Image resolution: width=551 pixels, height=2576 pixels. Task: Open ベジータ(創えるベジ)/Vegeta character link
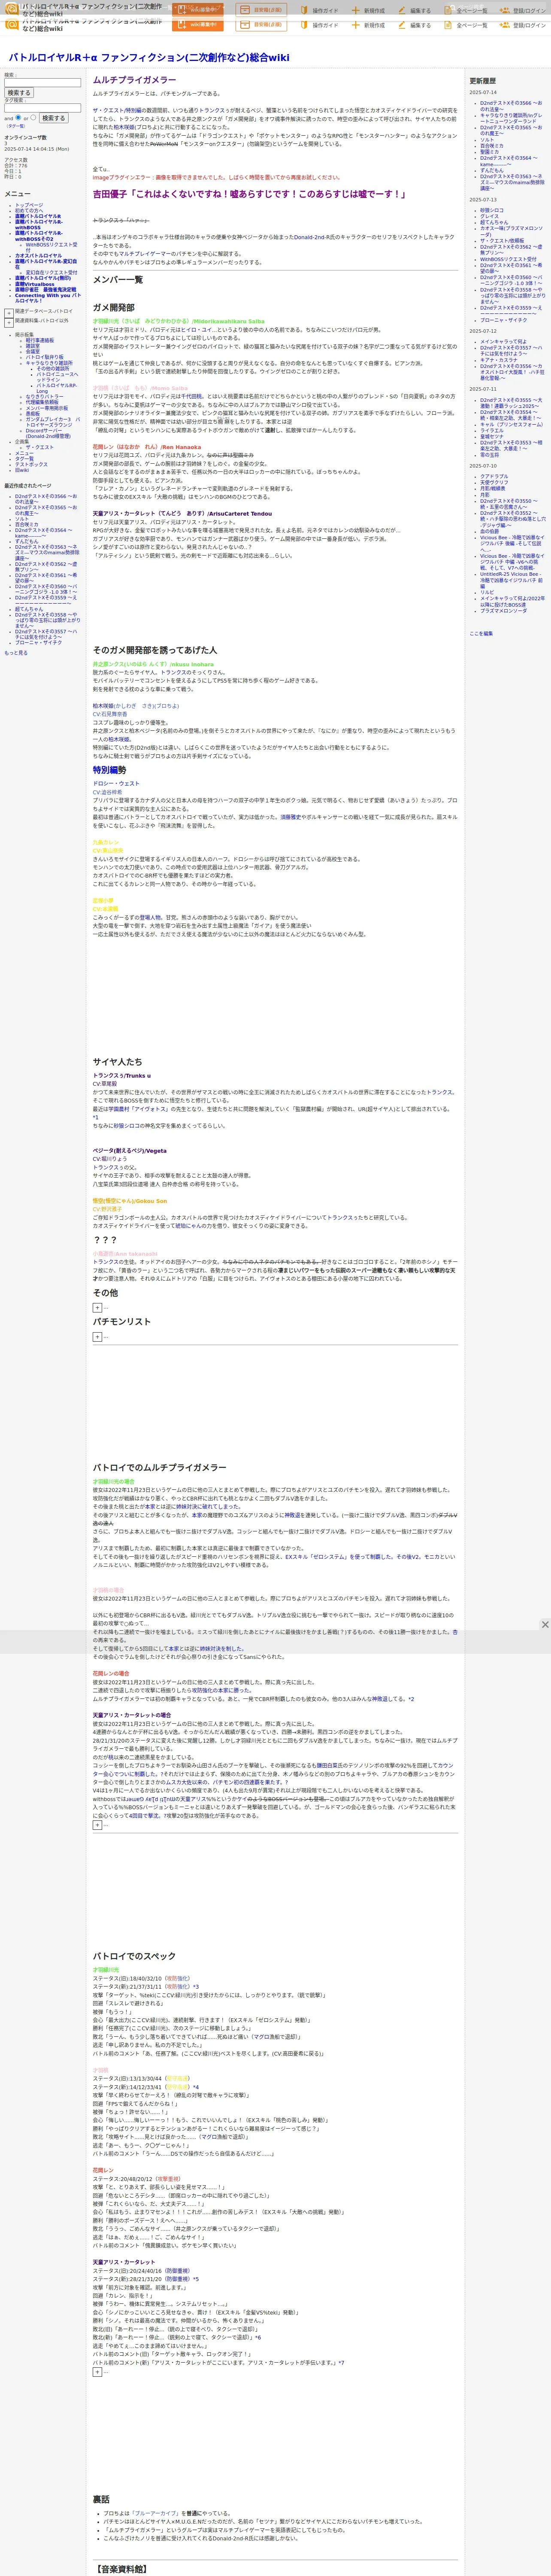click(130, 1151)
